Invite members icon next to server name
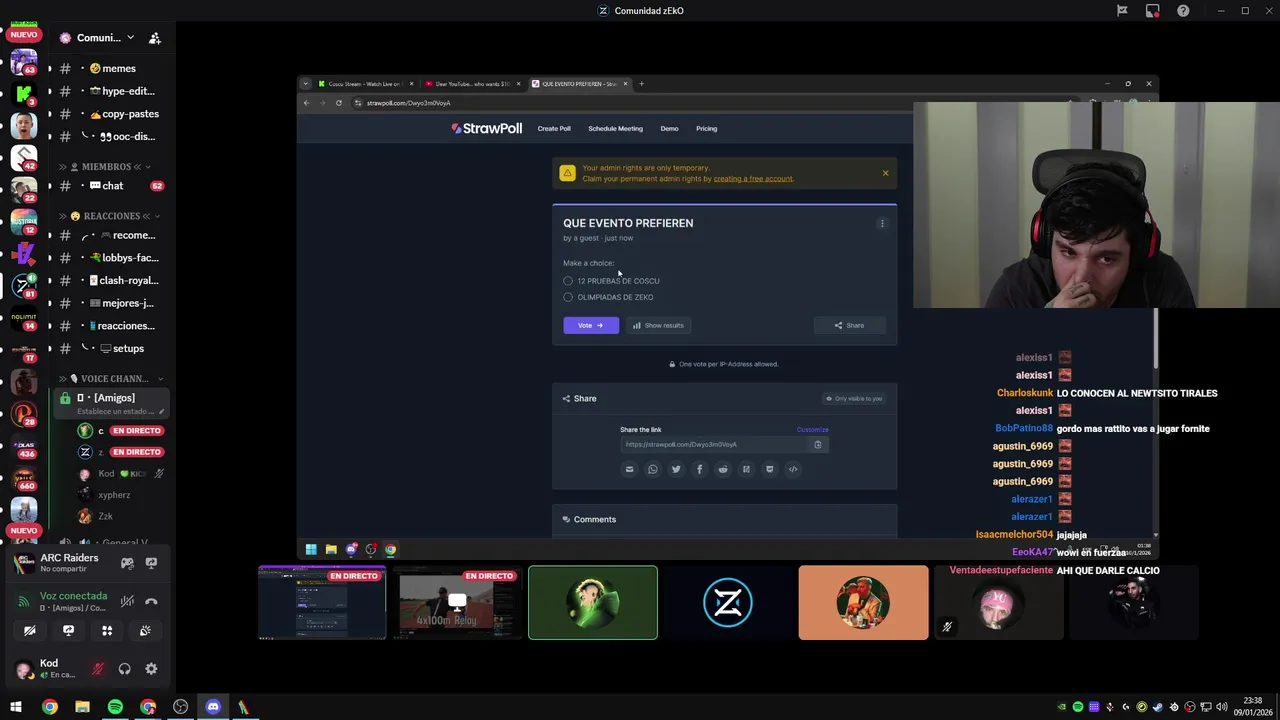This screenshot has width=1280, height=720. click(x=155, y=38)
